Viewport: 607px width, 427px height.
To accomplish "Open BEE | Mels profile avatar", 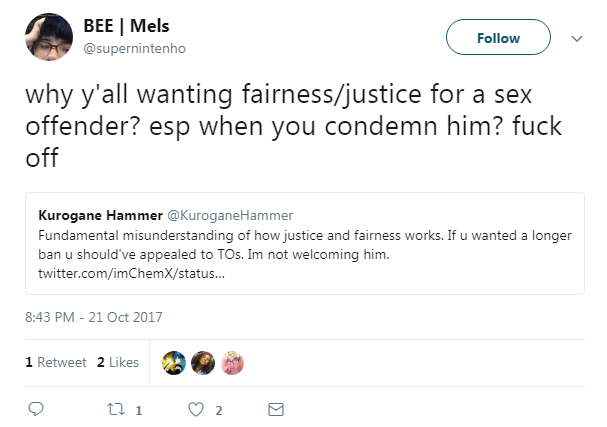I will point(49,37).
